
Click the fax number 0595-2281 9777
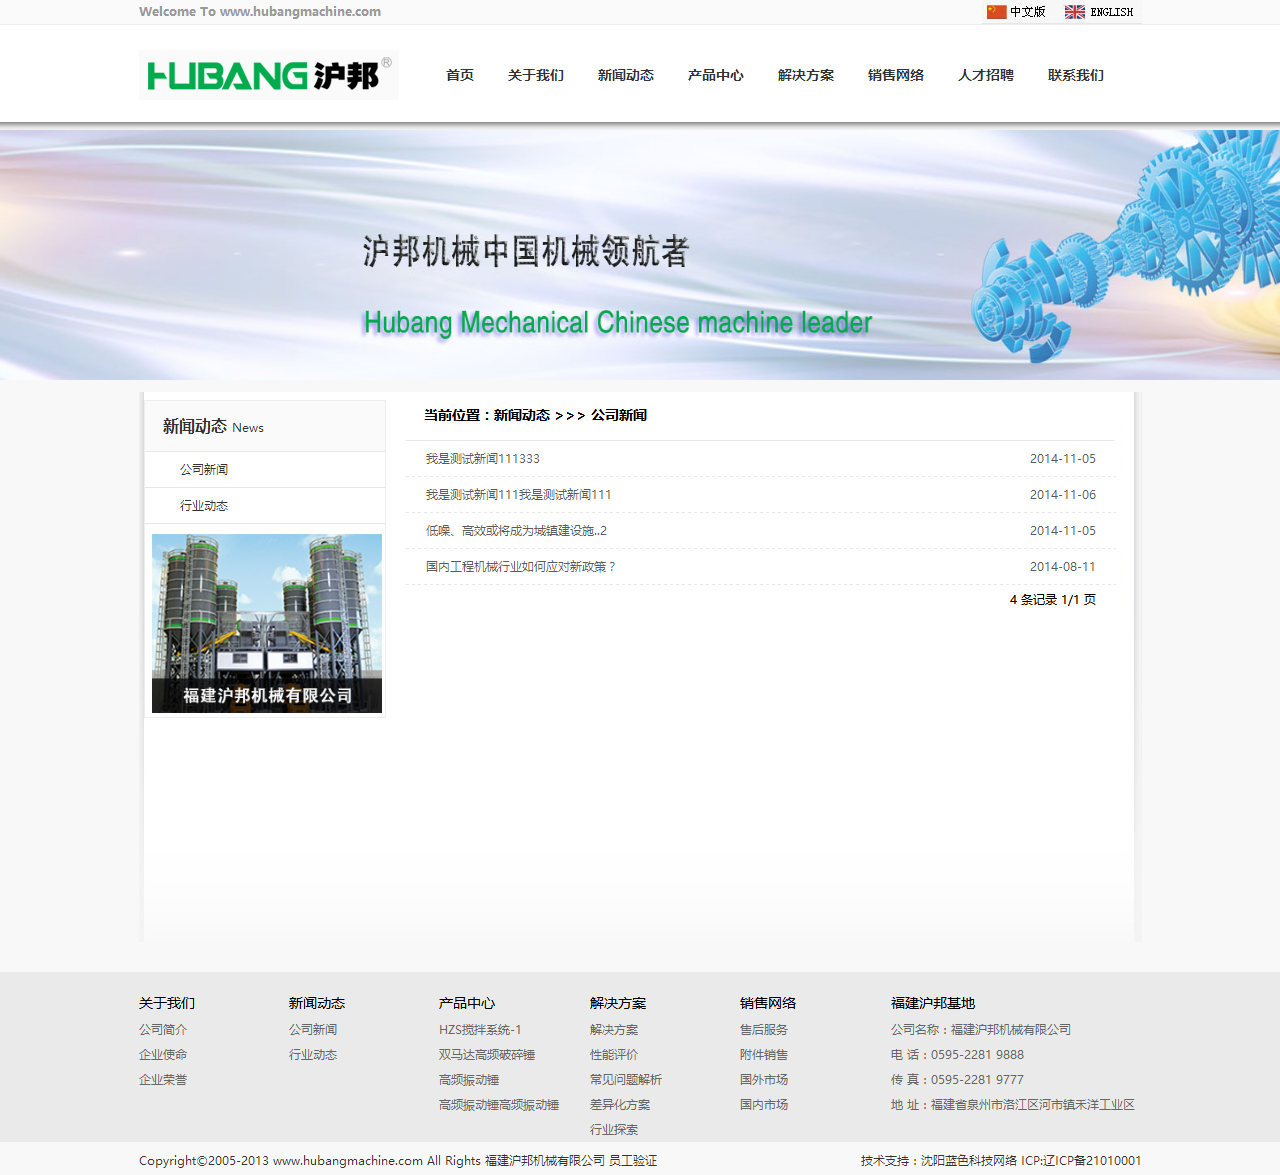click(x=977, y=1080)
